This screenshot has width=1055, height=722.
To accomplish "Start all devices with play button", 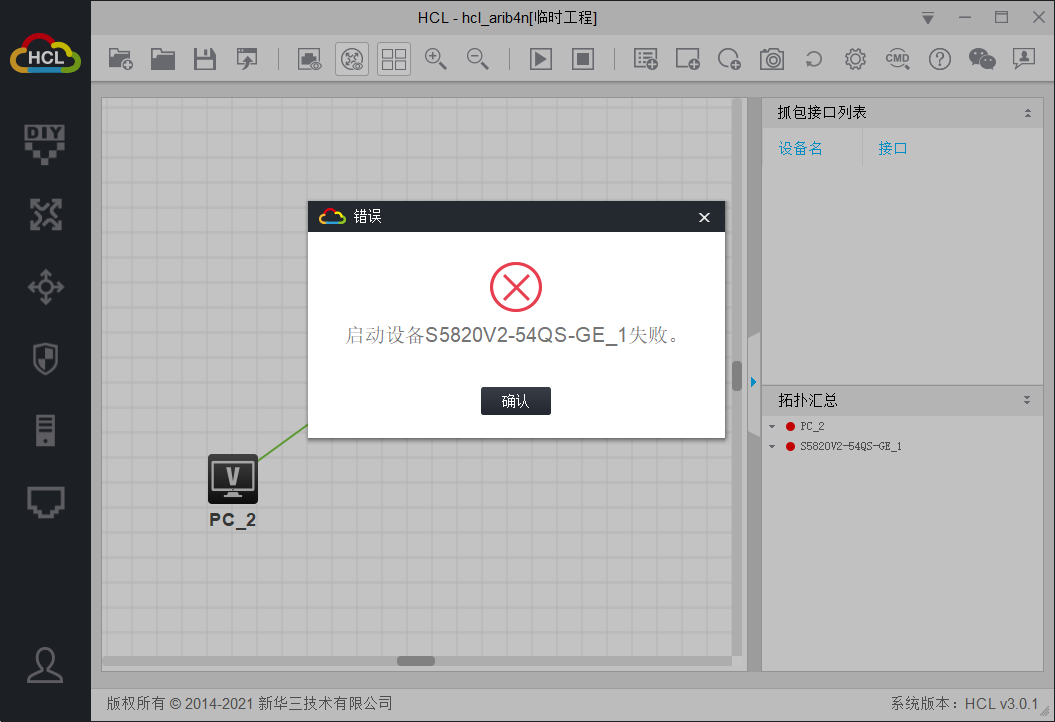I will click(541, 59).
